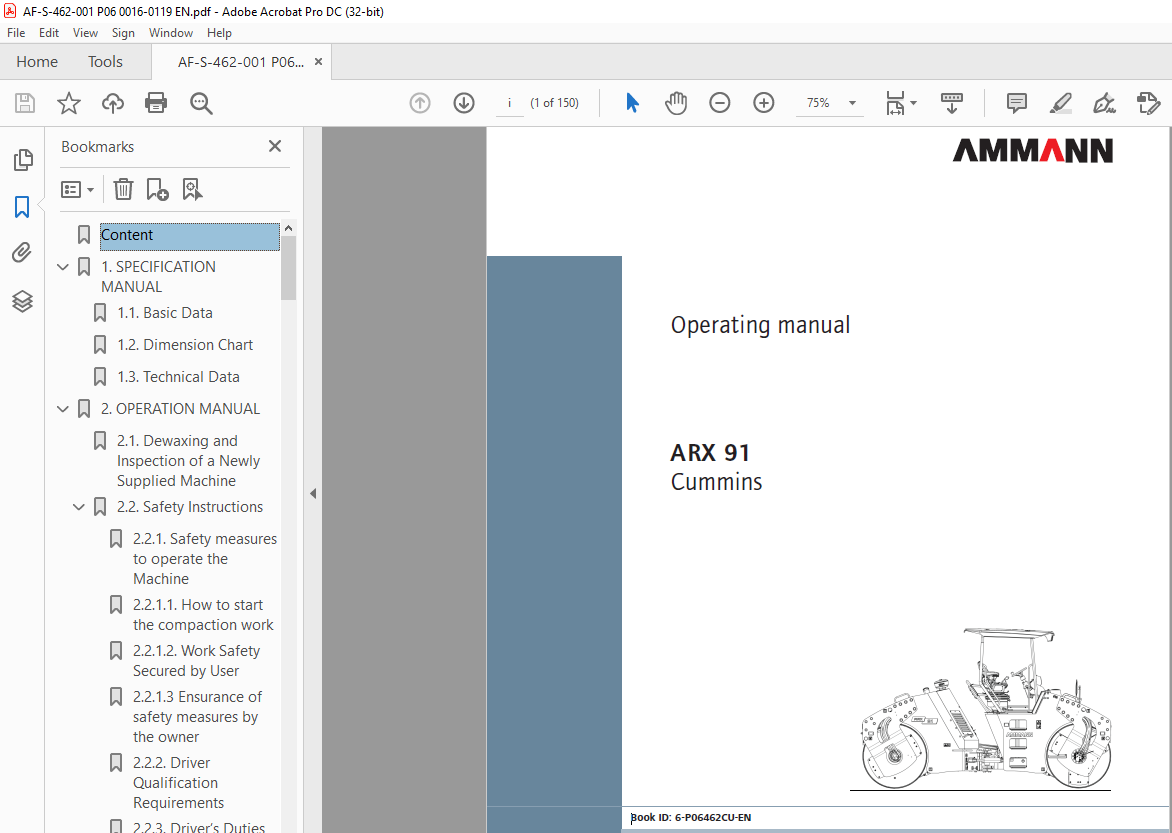Open the Edit PDF tool icon
The image size is (1172, 833).
pos(1148,103)
